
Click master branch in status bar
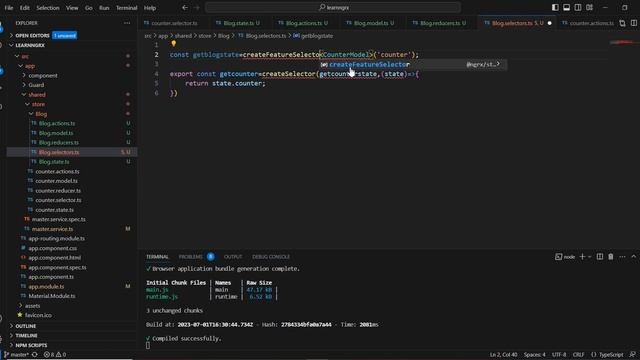[17, 355]
